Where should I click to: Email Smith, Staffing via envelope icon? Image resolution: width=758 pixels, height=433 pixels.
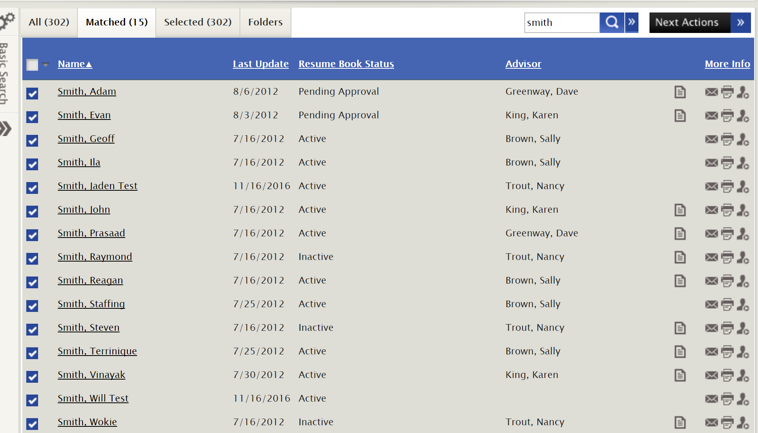[711, 304]
